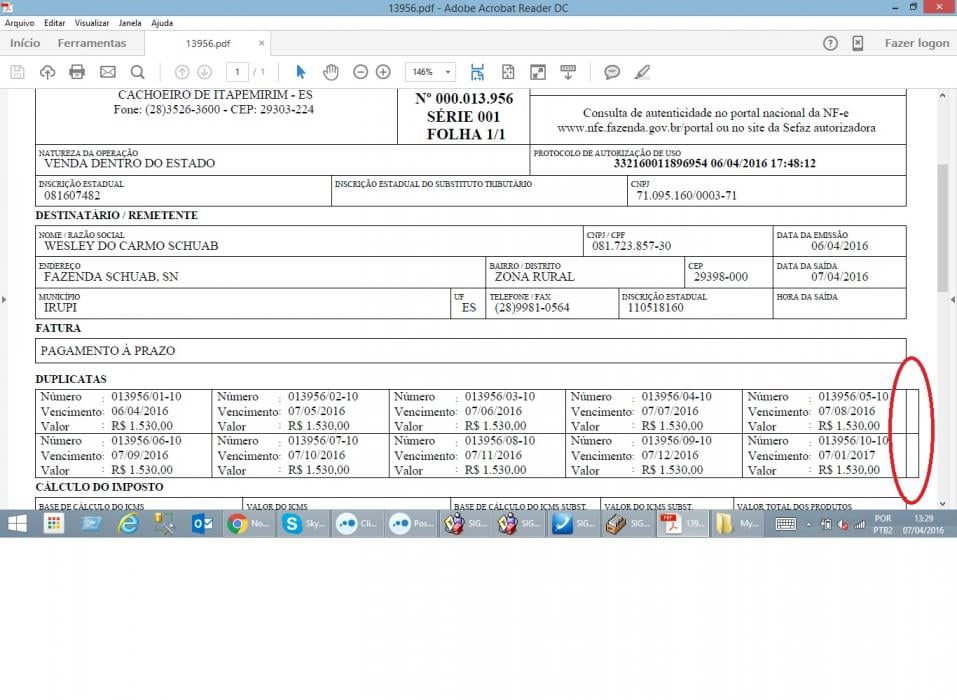This screenshot has height=700, width=957.
Task: Select the Highlight pen tool
Action: [x=641, y=72]
